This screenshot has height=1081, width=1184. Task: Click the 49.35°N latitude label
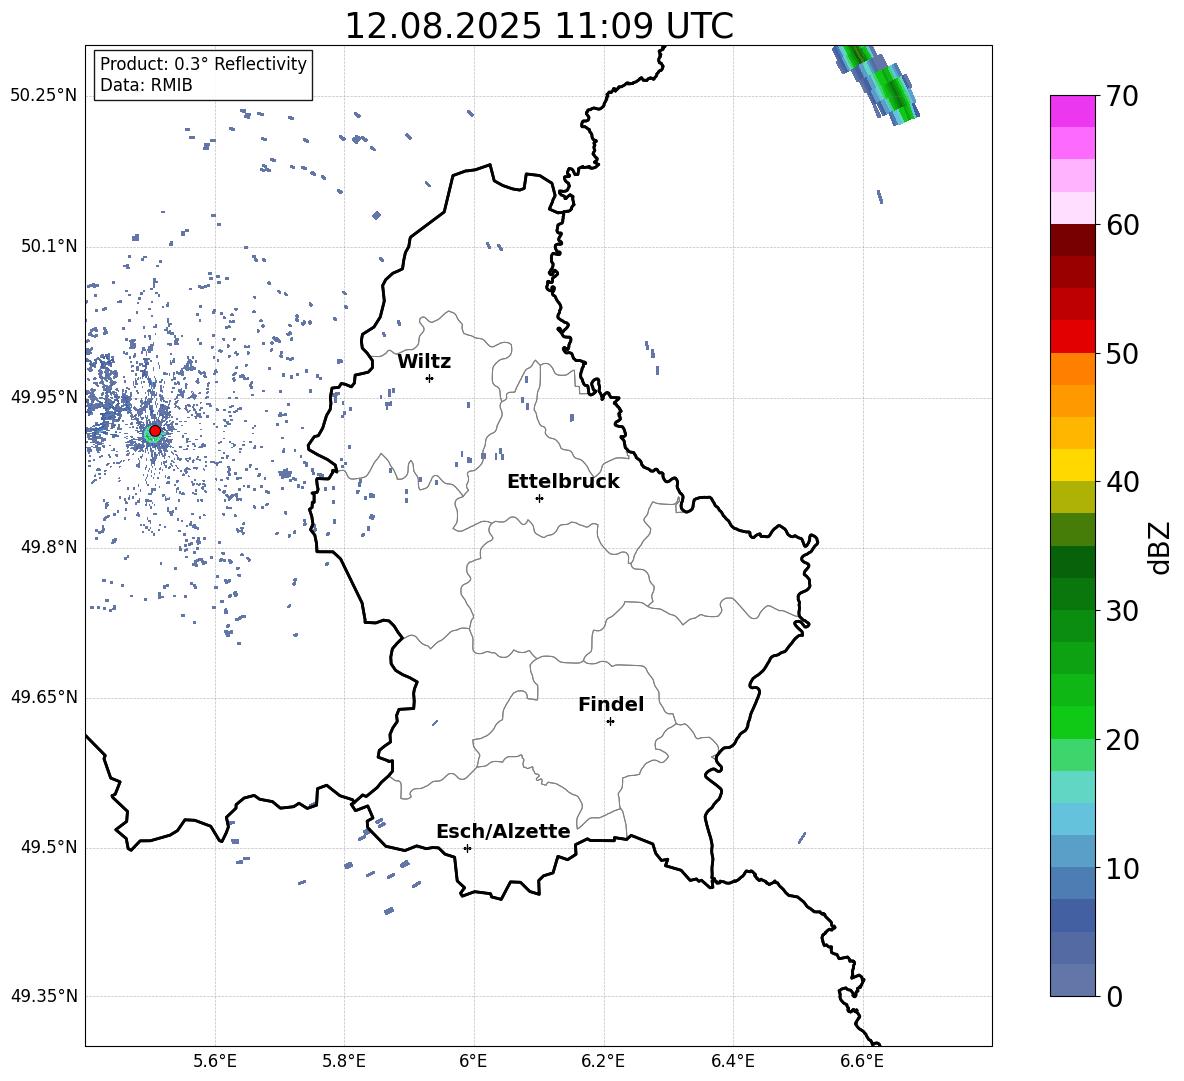(44, 996)
